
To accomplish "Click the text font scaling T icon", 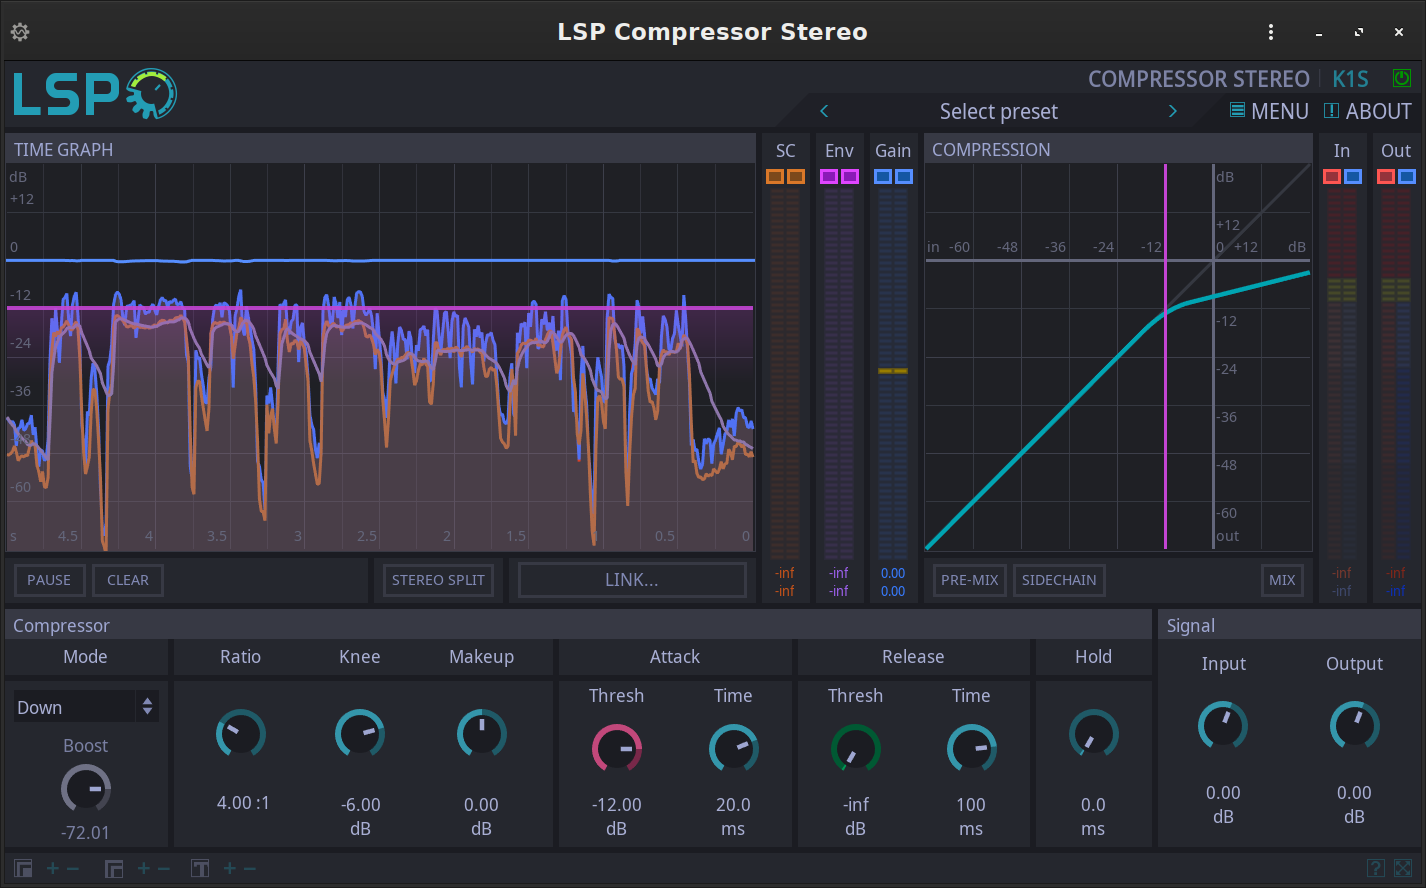I will 200,868.
